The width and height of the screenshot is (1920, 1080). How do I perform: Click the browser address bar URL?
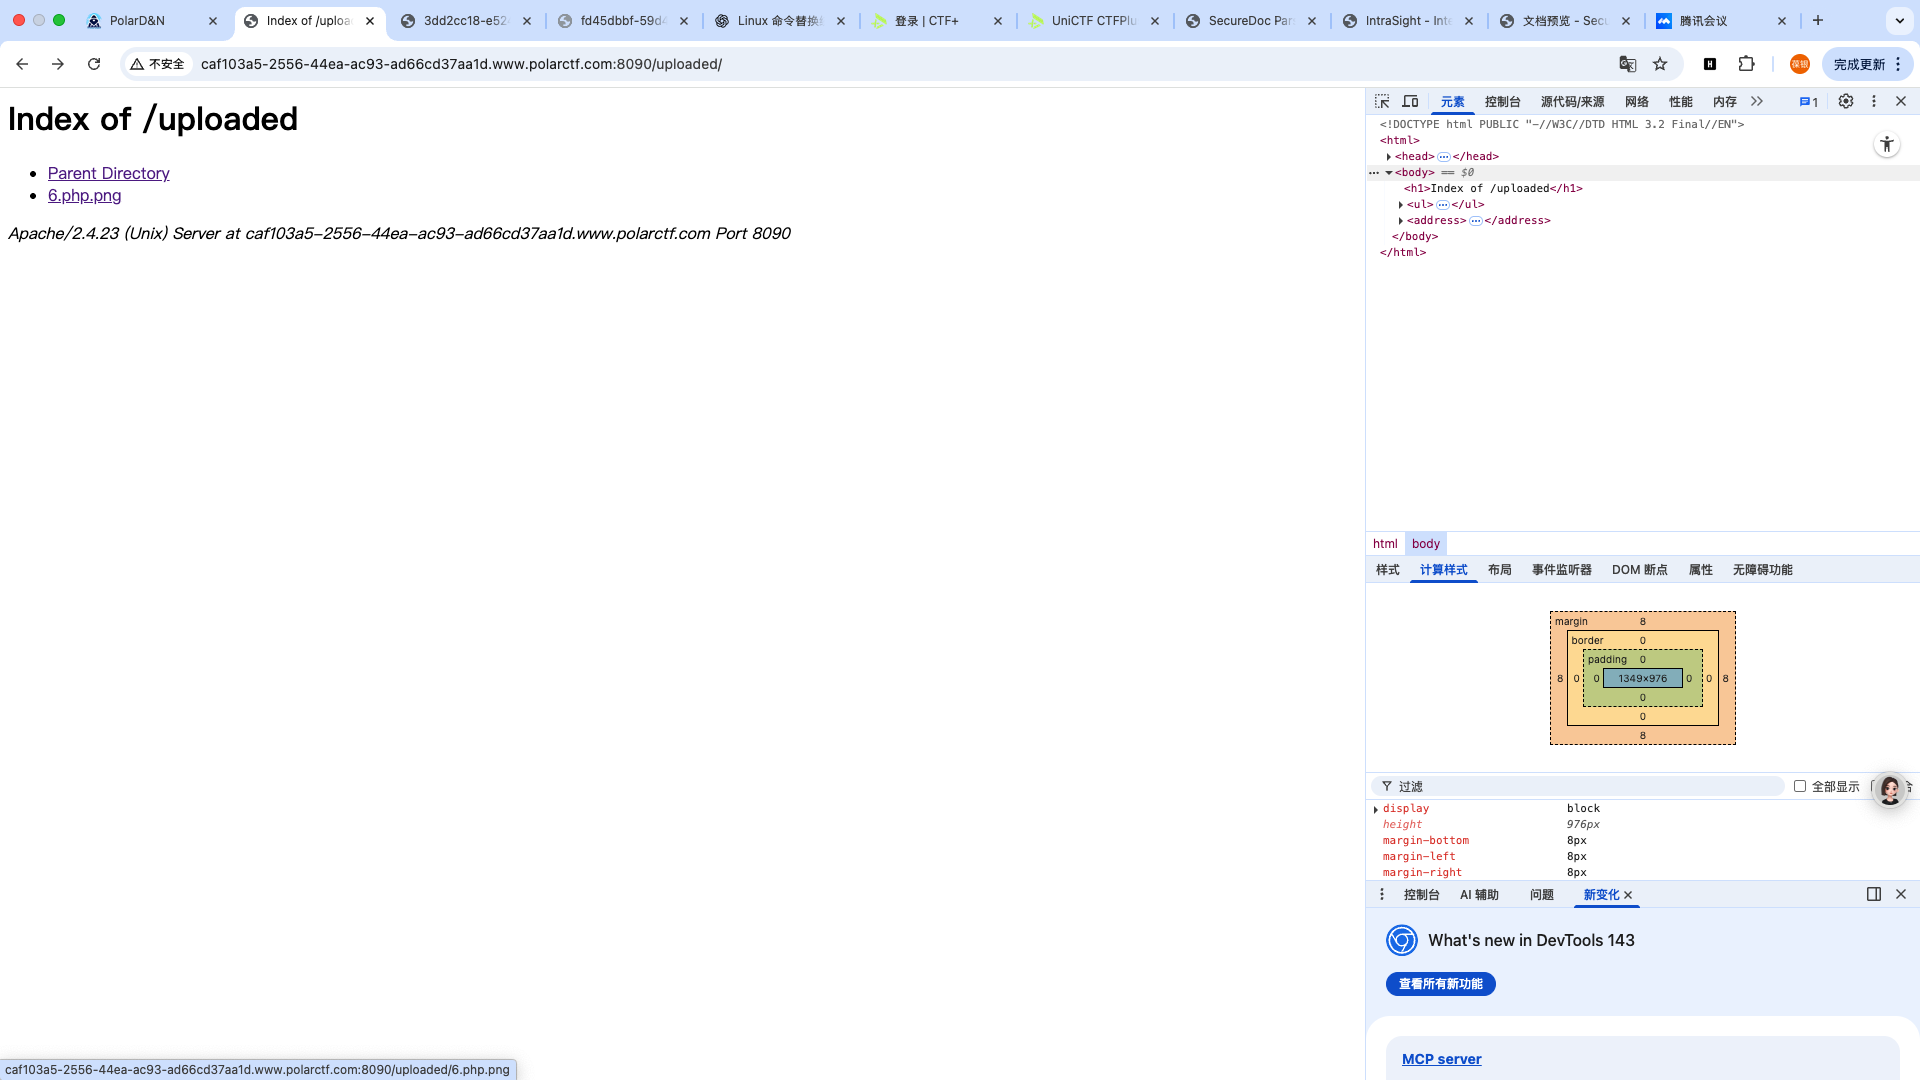pos(461,64)
